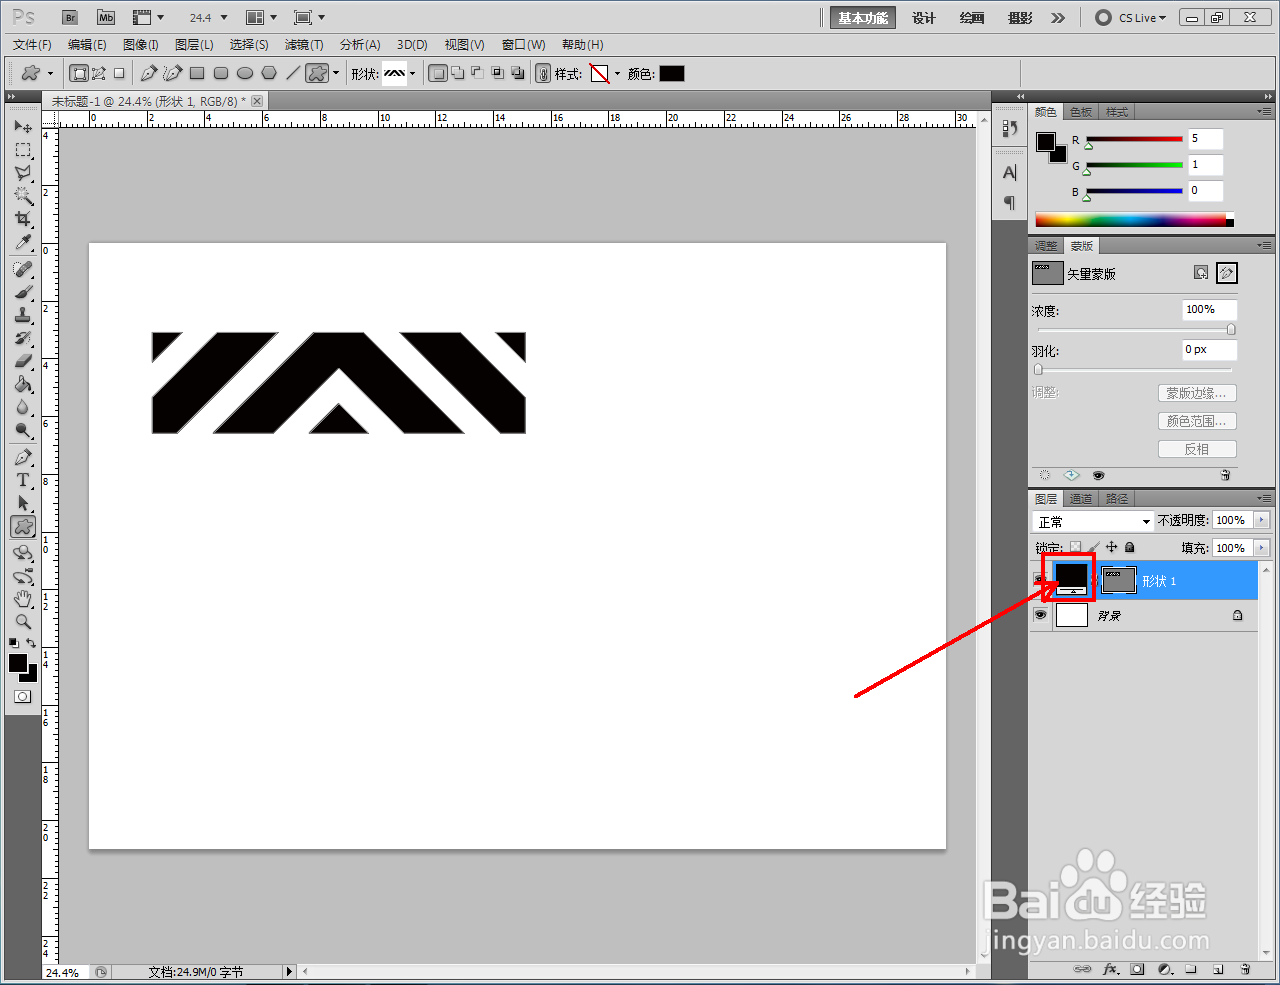
Task: Click 蒙版边缘... button
Action: pos(1197,393)
